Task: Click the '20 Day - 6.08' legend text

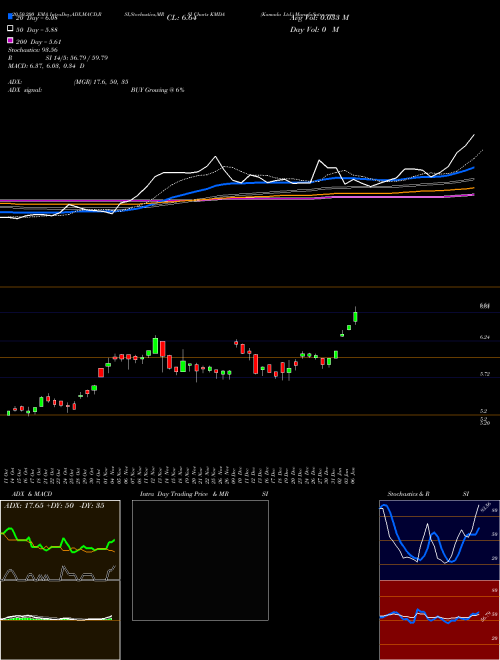Action: (36, 18)
